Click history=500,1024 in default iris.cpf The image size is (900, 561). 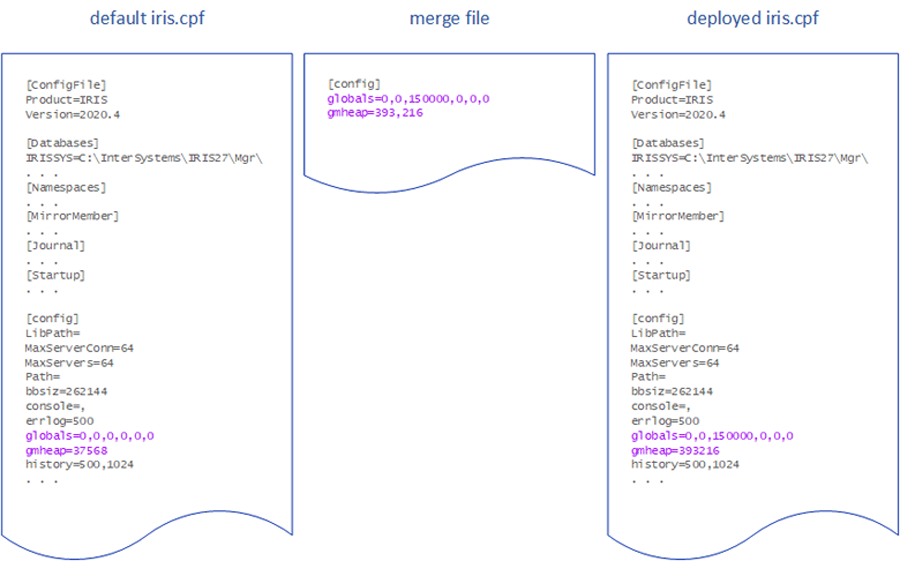pos(79,465)
